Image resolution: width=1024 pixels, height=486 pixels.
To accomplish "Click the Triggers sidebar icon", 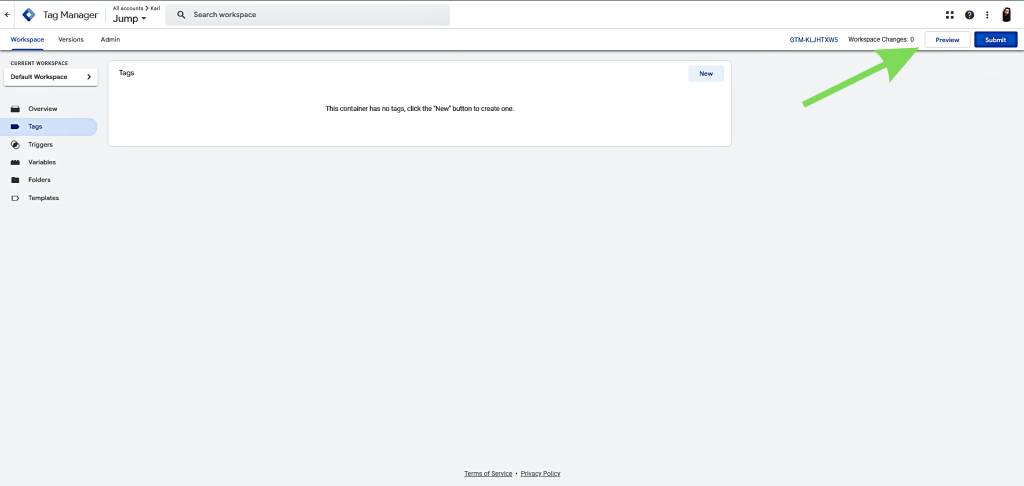I will click(x=15, y=144).
